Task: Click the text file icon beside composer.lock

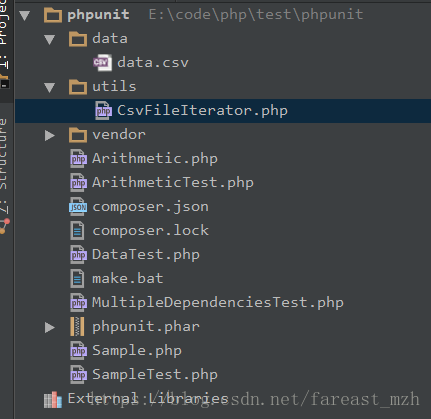Action: (77, 231)
